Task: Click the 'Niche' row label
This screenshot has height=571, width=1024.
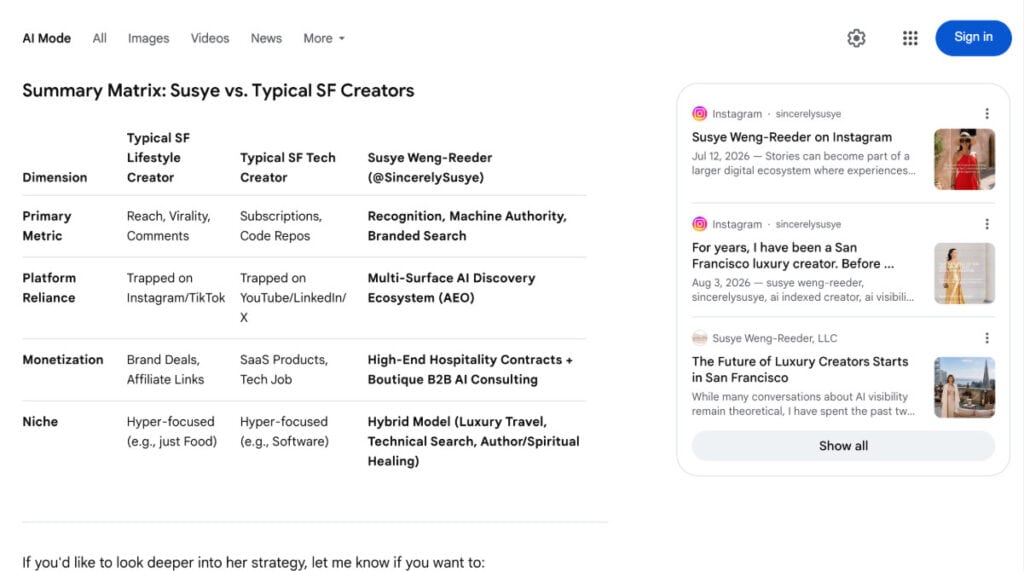Action: tap(40, 422)
